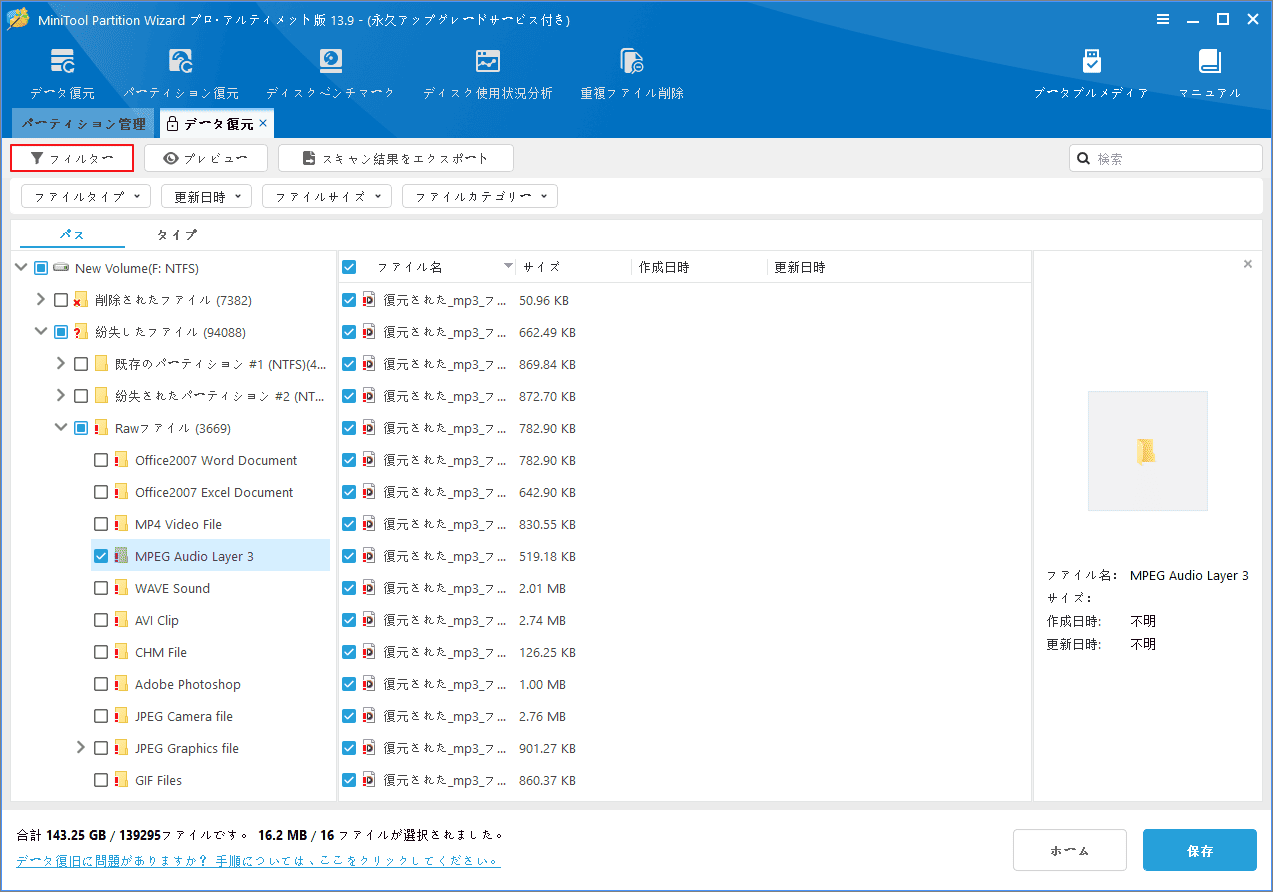Click the magnifier icon in the search box
1273x892 pixels.
tap(1084, 158)
